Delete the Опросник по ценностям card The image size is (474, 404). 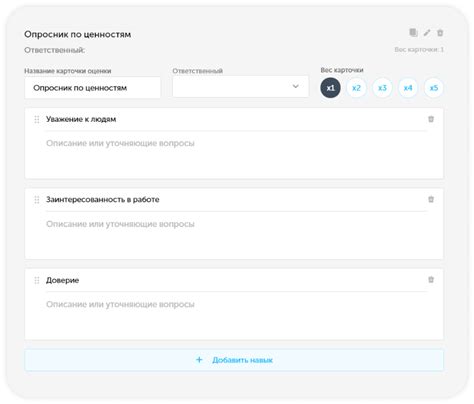440,33
